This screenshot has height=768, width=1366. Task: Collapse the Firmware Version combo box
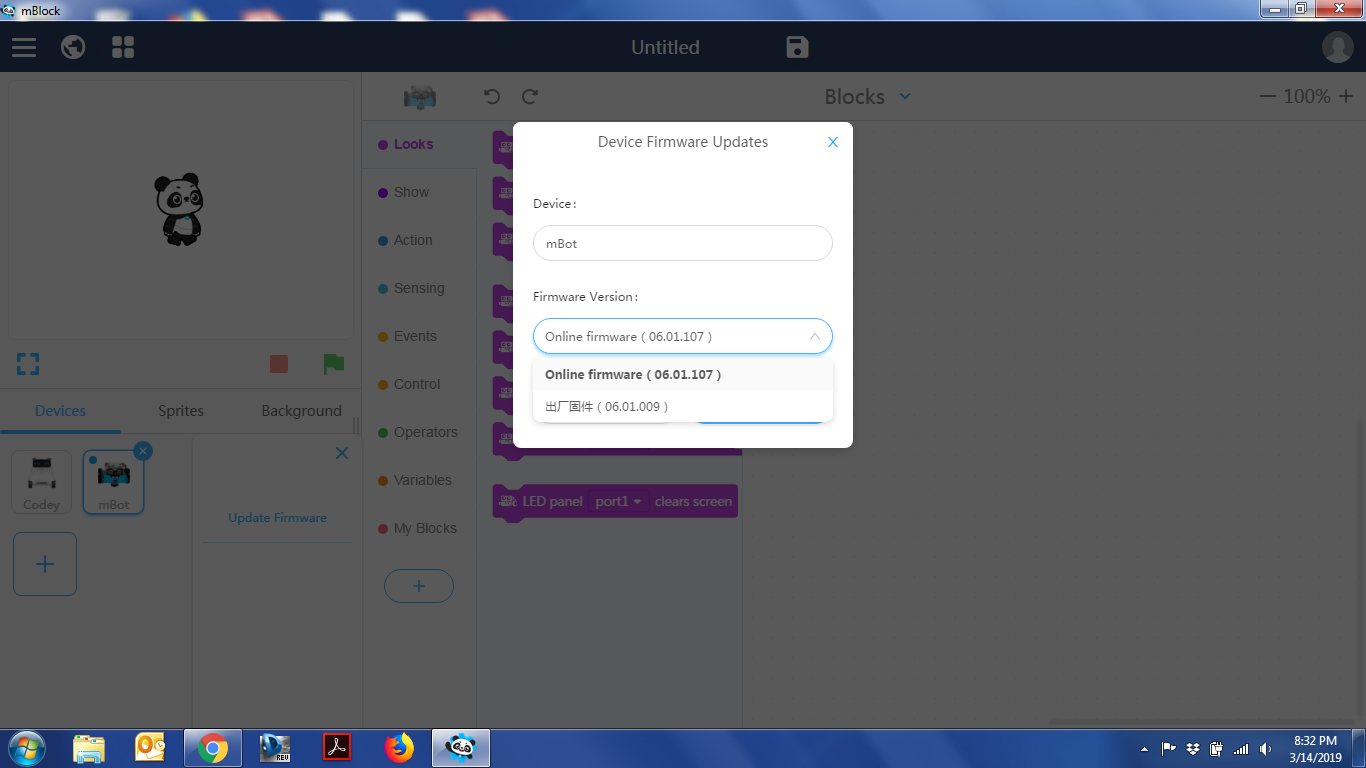point(683,337)
